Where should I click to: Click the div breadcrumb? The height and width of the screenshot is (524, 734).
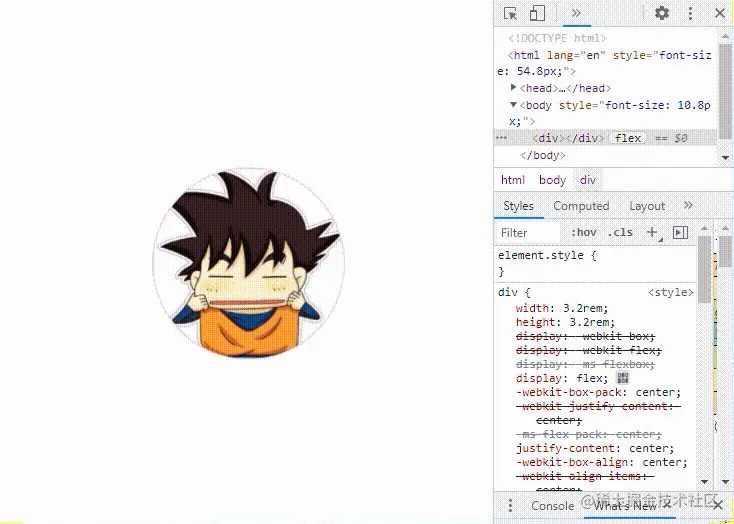[x=587, y=180]
